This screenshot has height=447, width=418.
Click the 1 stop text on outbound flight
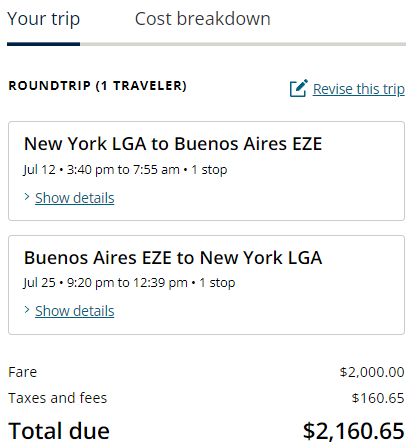click(x=209, y=170)
